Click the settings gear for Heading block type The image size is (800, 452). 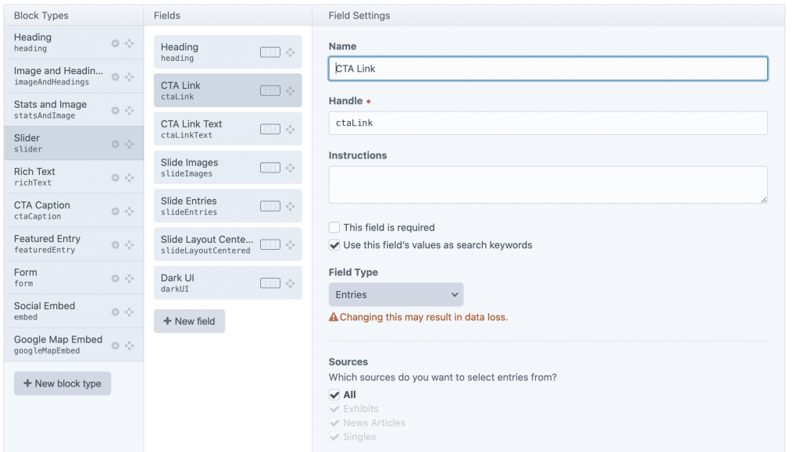pyautogui.click(x=115, y=43)
